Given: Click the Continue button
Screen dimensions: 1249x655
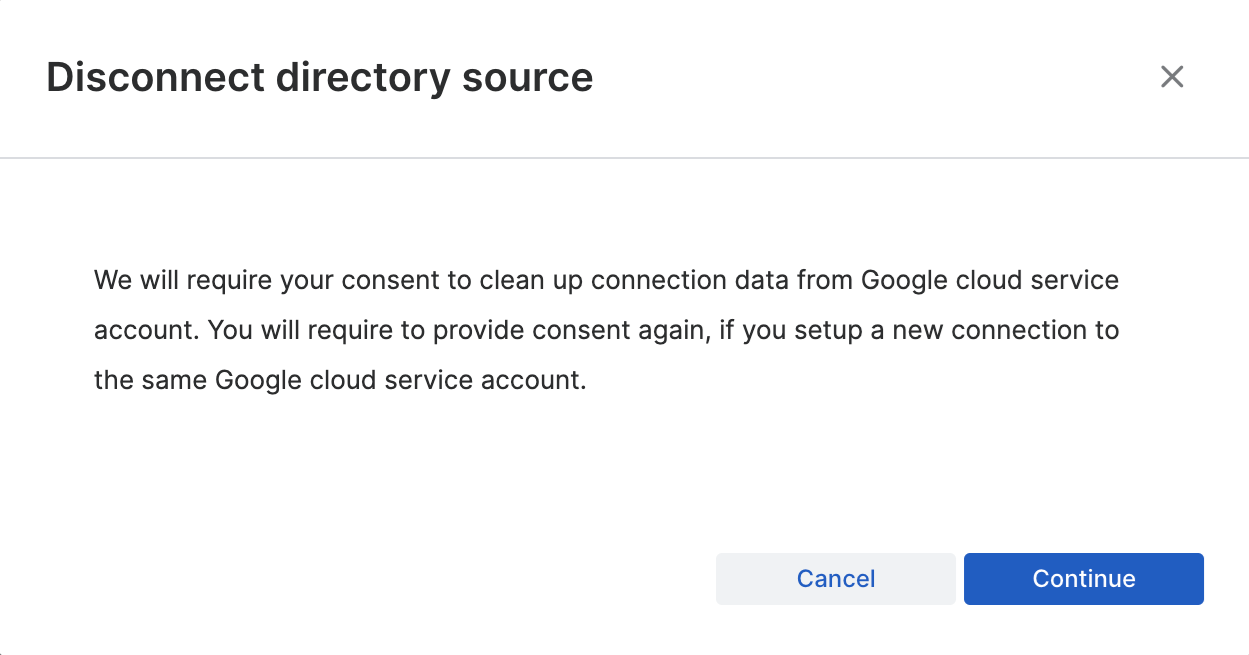Looking at the screenshot, I should 1083,579.
